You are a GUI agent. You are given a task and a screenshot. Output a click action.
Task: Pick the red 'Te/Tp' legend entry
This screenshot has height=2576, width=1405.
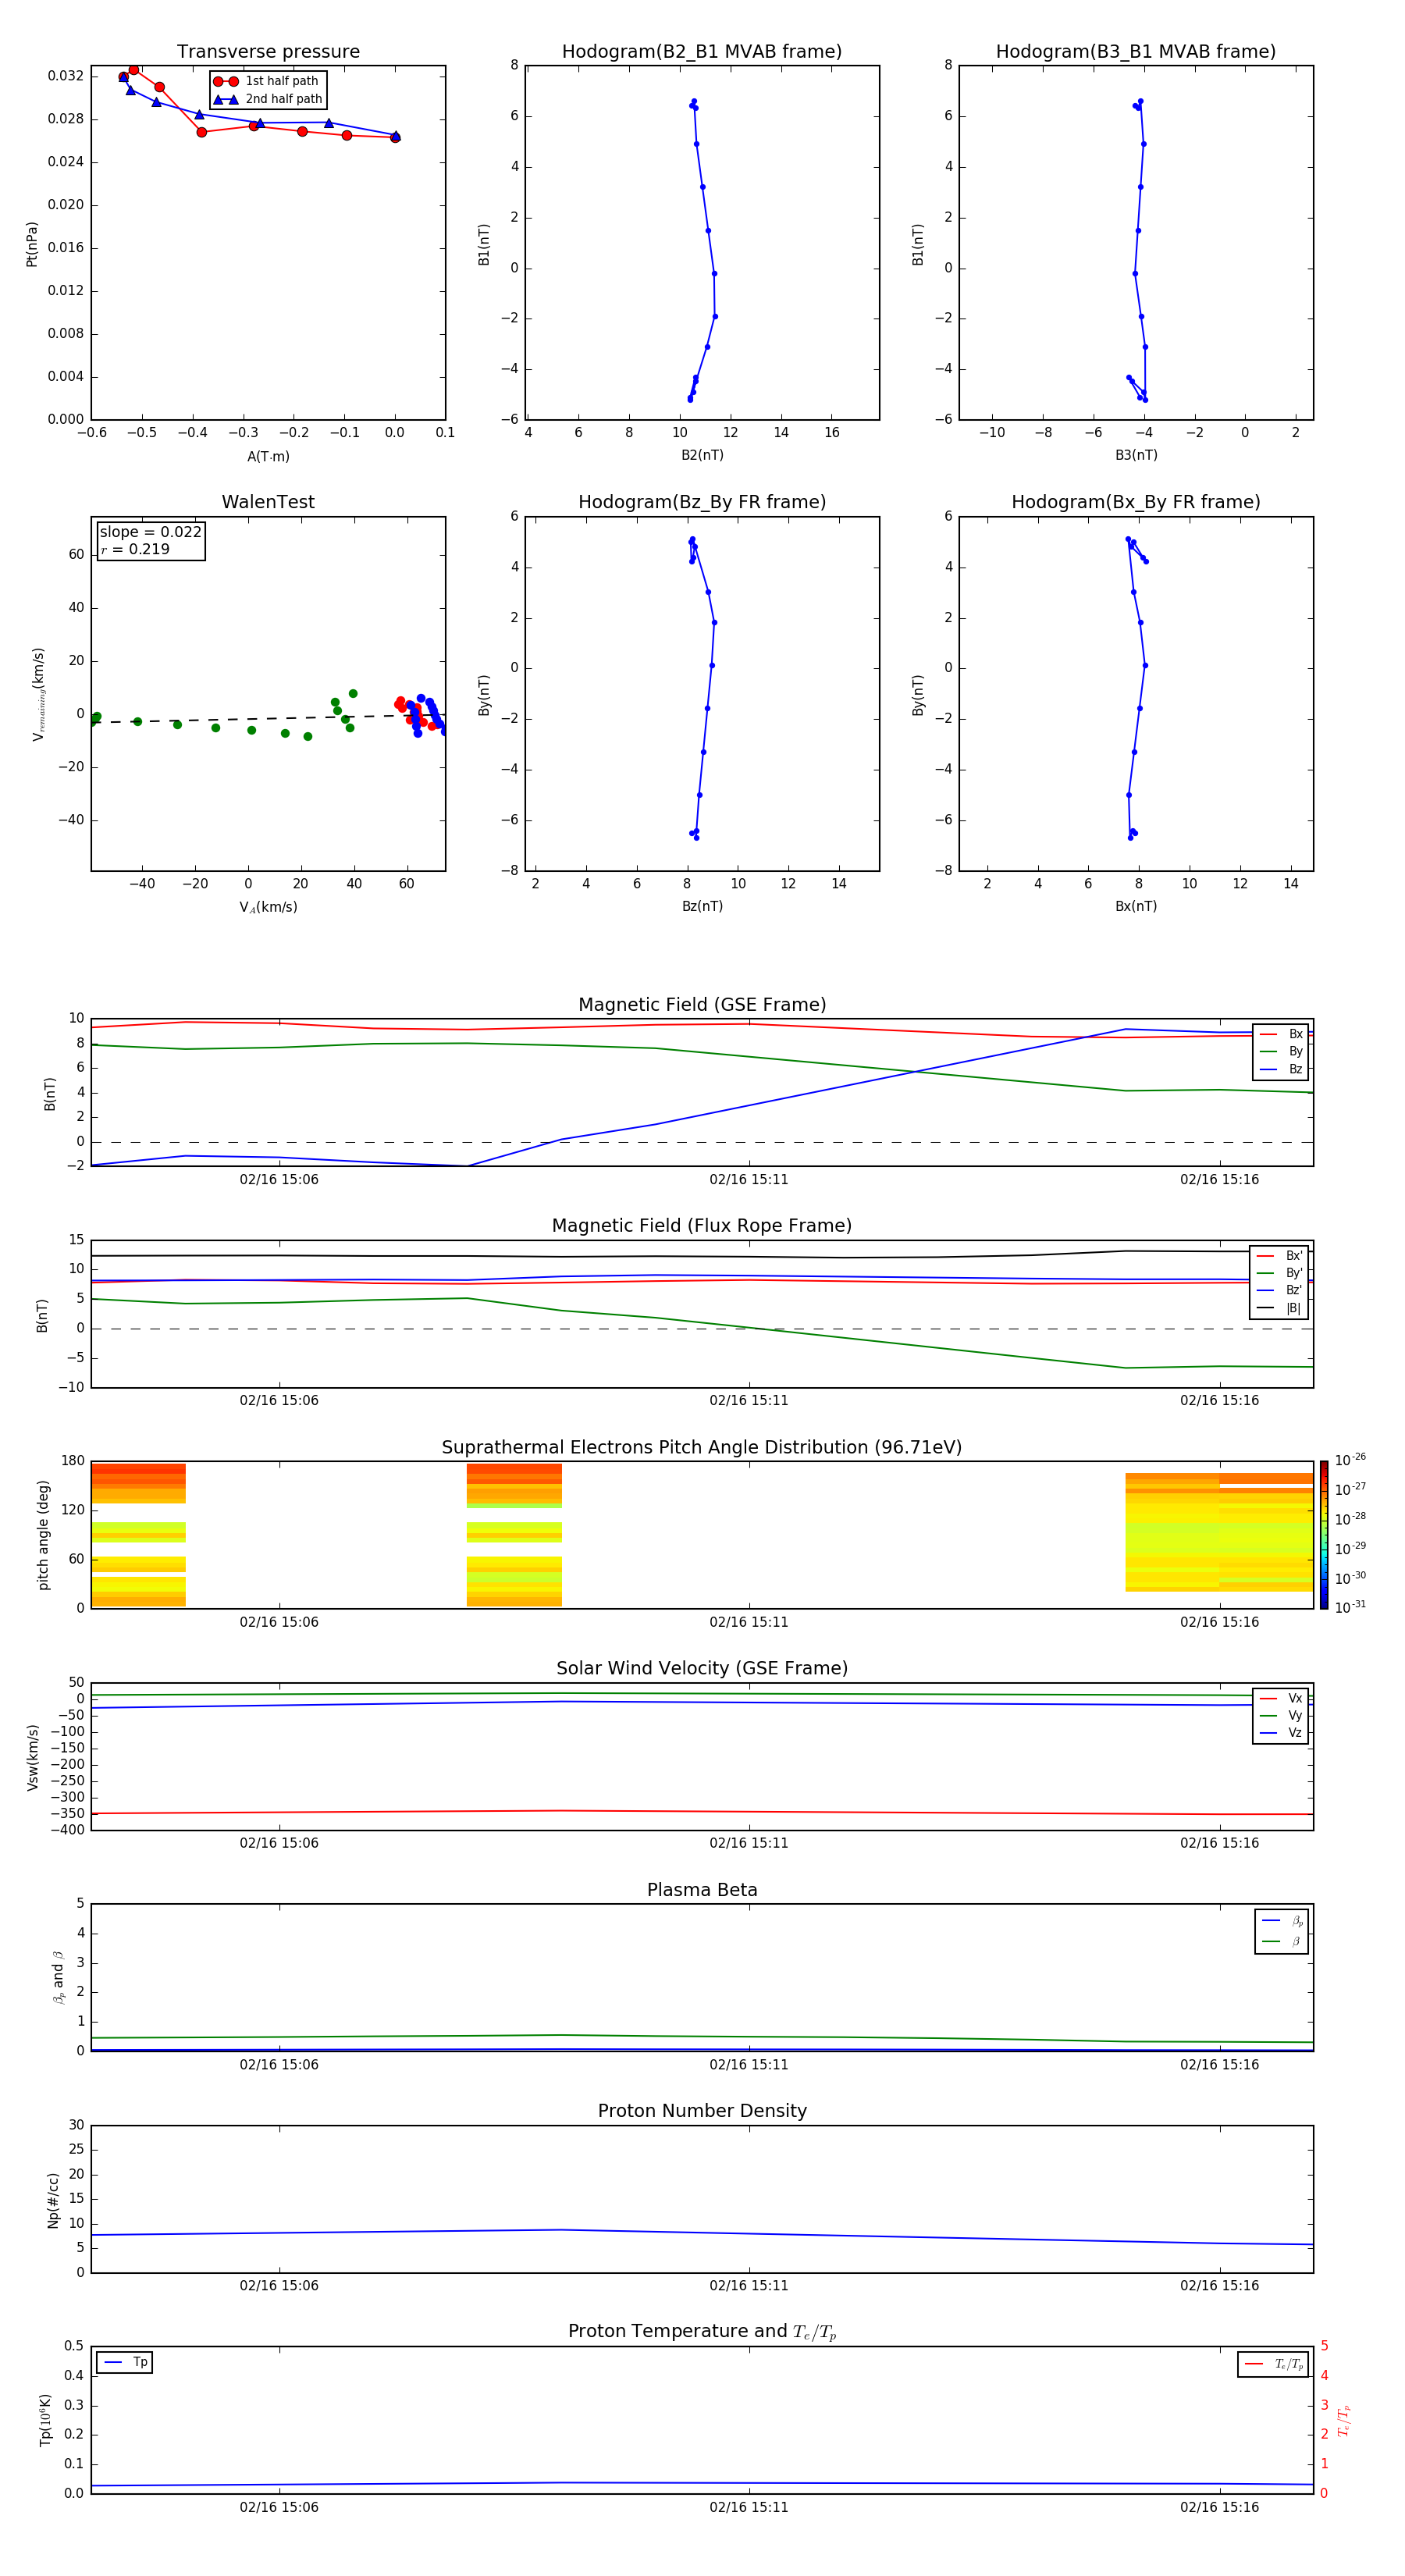(x=1274, y=2364)
